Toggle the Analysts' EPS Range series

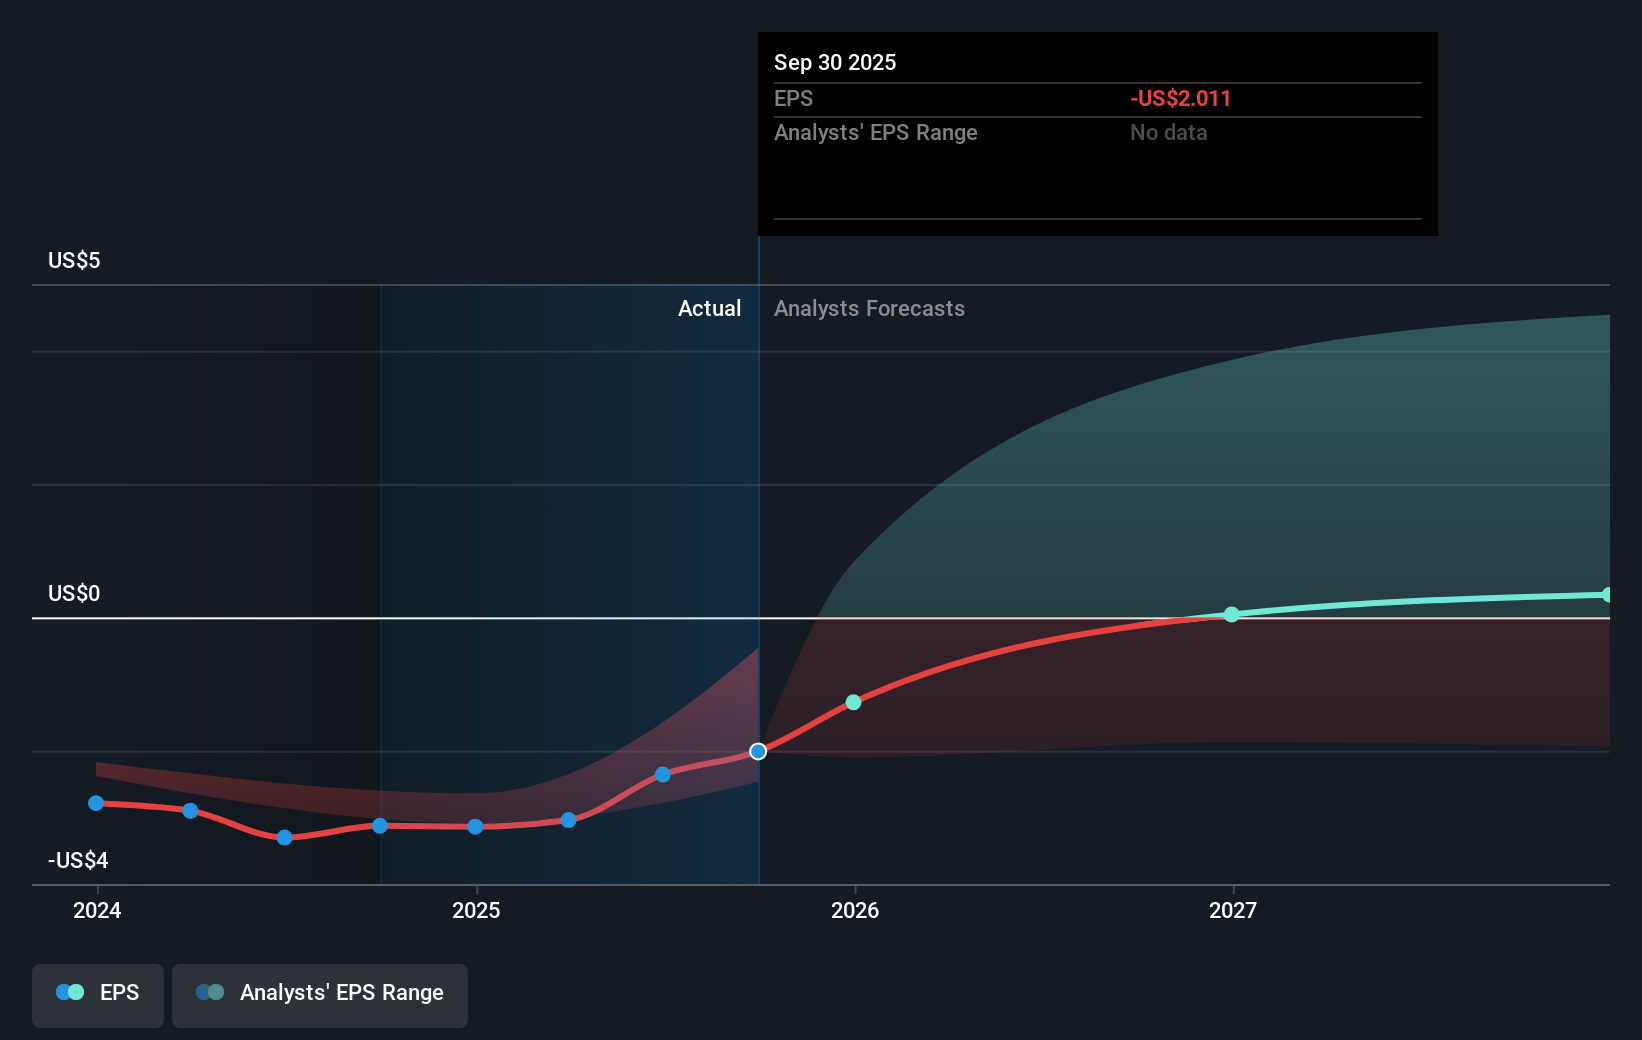(319, 993)
